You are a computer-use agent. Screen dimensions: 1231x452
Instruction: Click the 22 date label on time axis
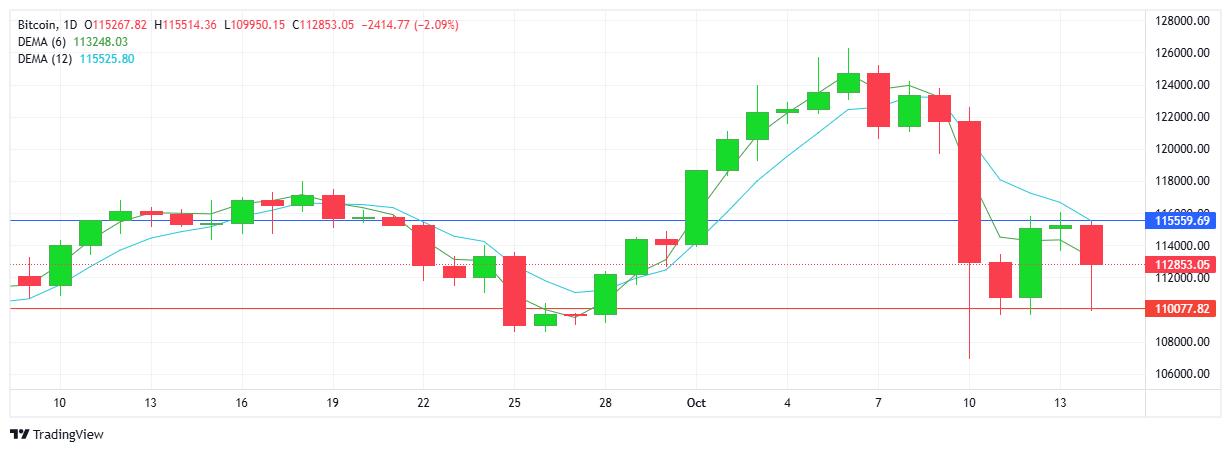pyautogui.click(x=423, y=403)
